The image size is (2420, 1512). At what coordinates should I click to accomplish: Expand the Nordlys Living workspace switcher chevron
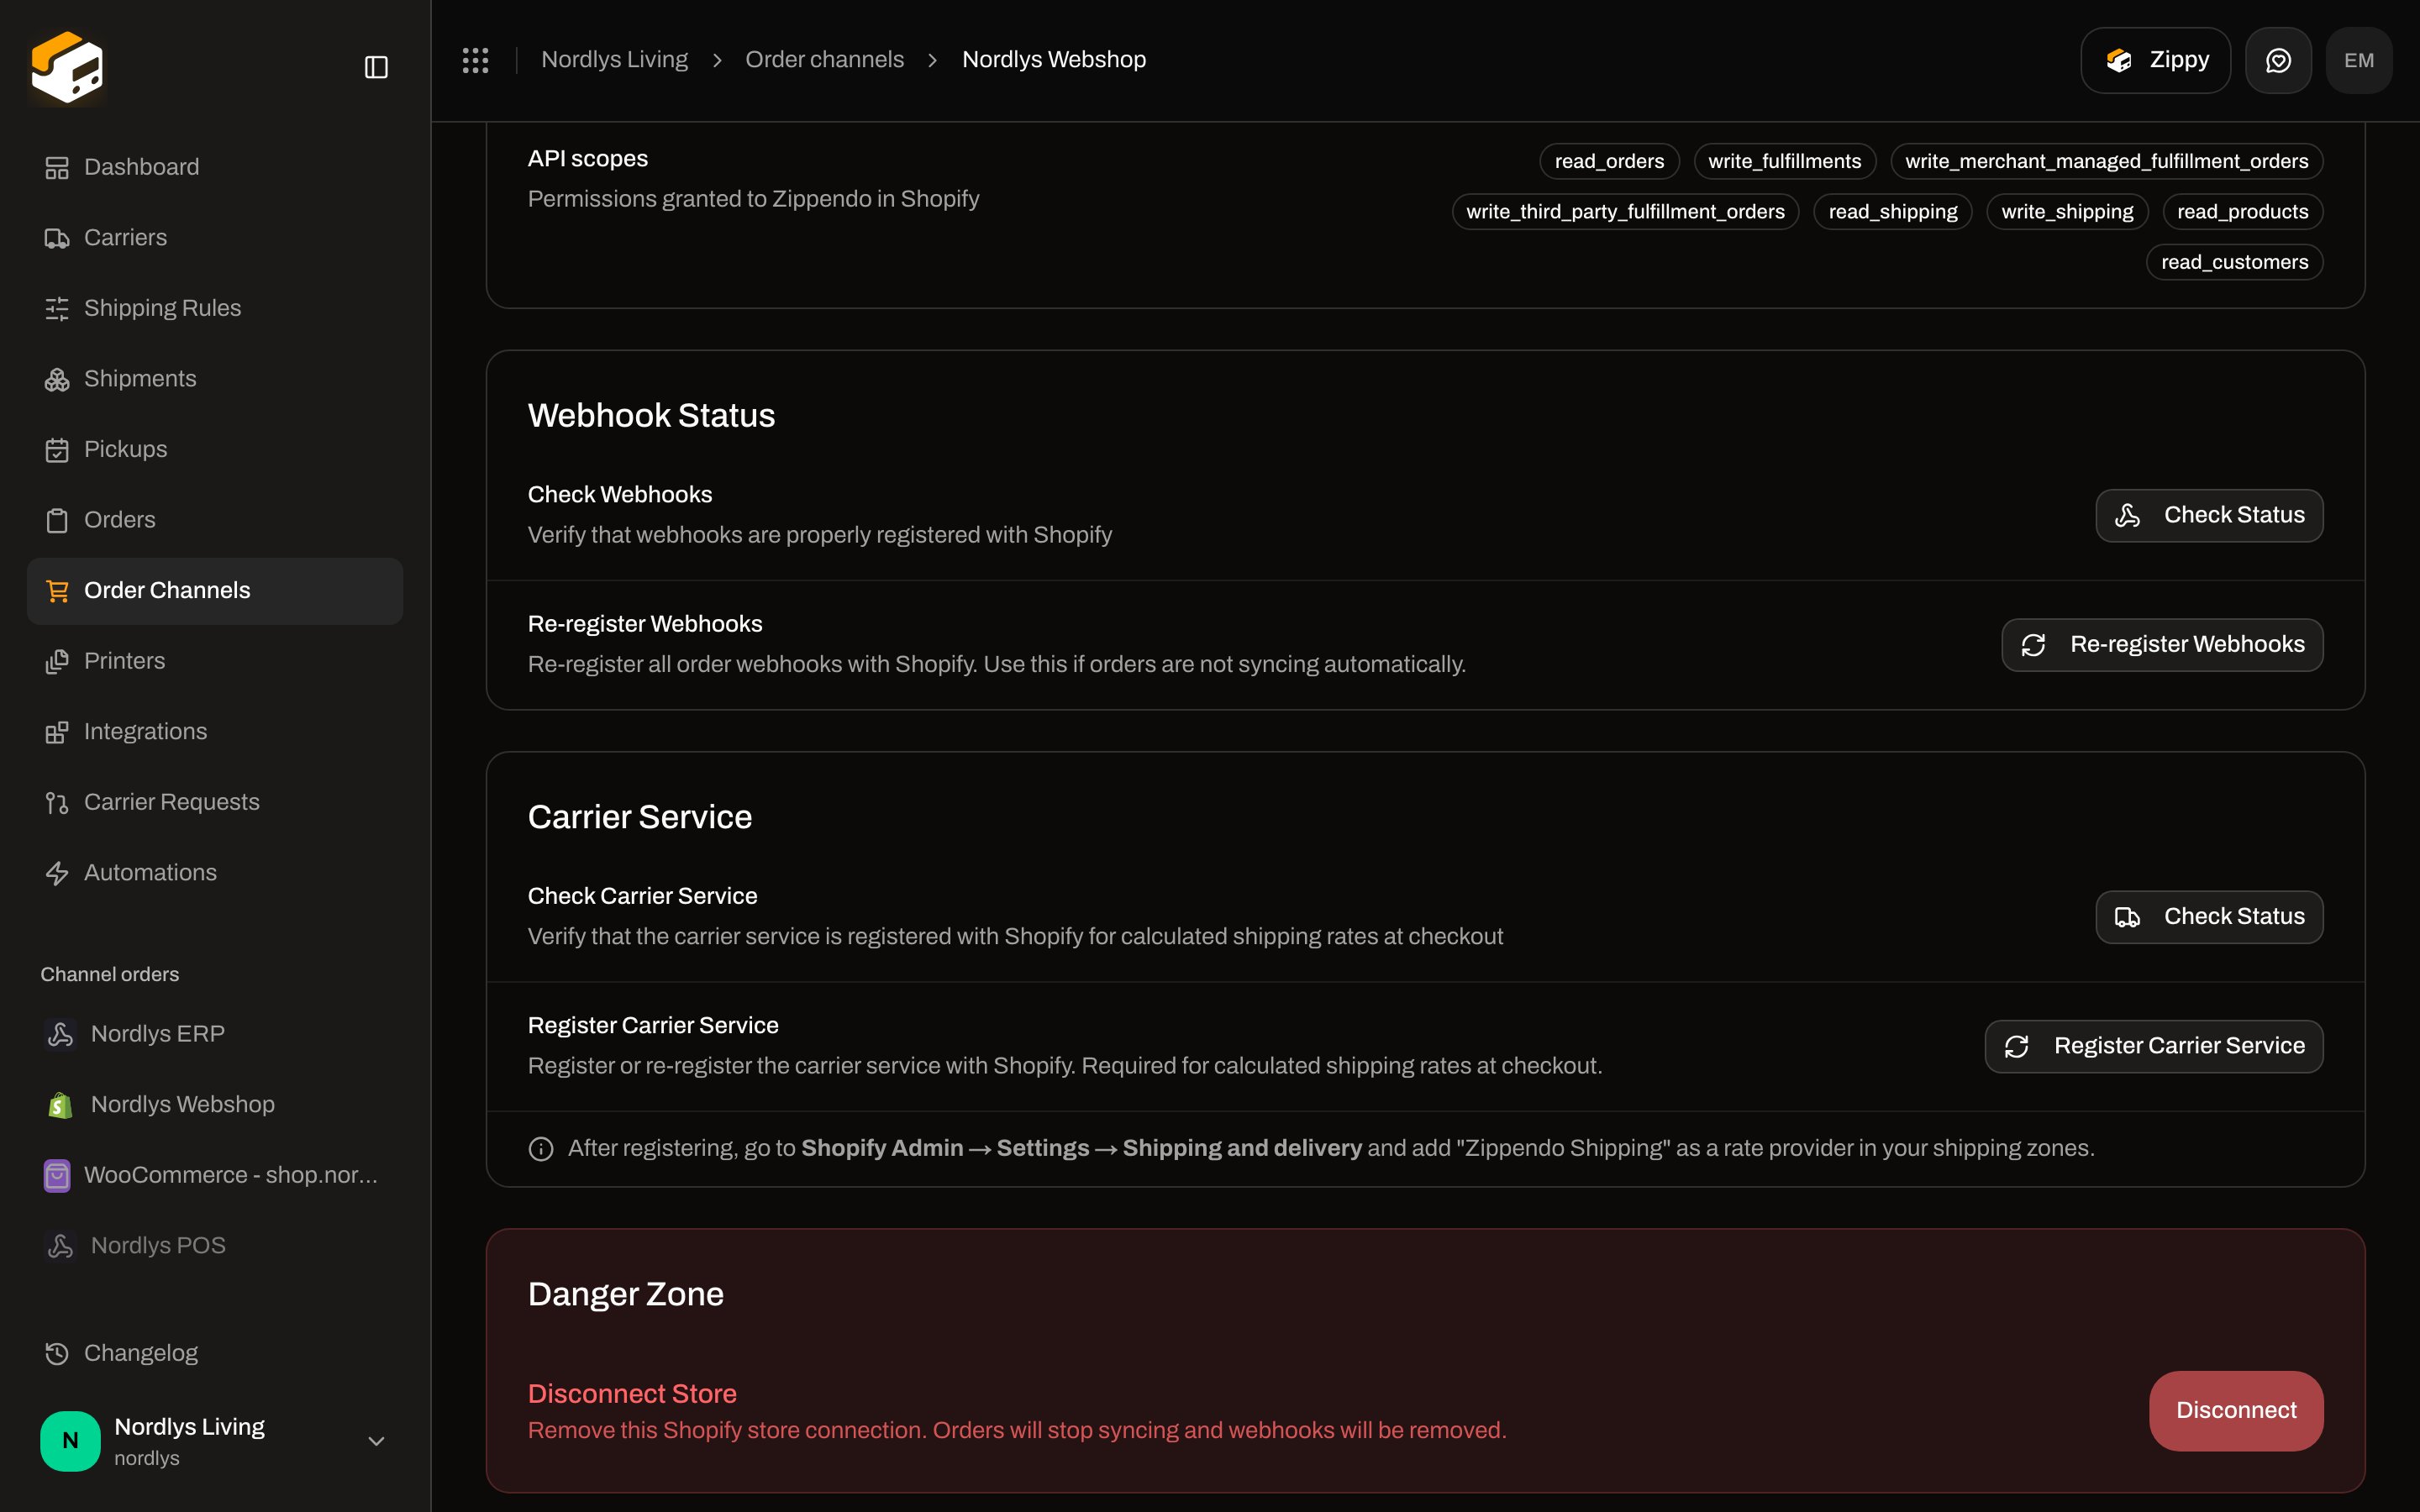coord(376,1441)
